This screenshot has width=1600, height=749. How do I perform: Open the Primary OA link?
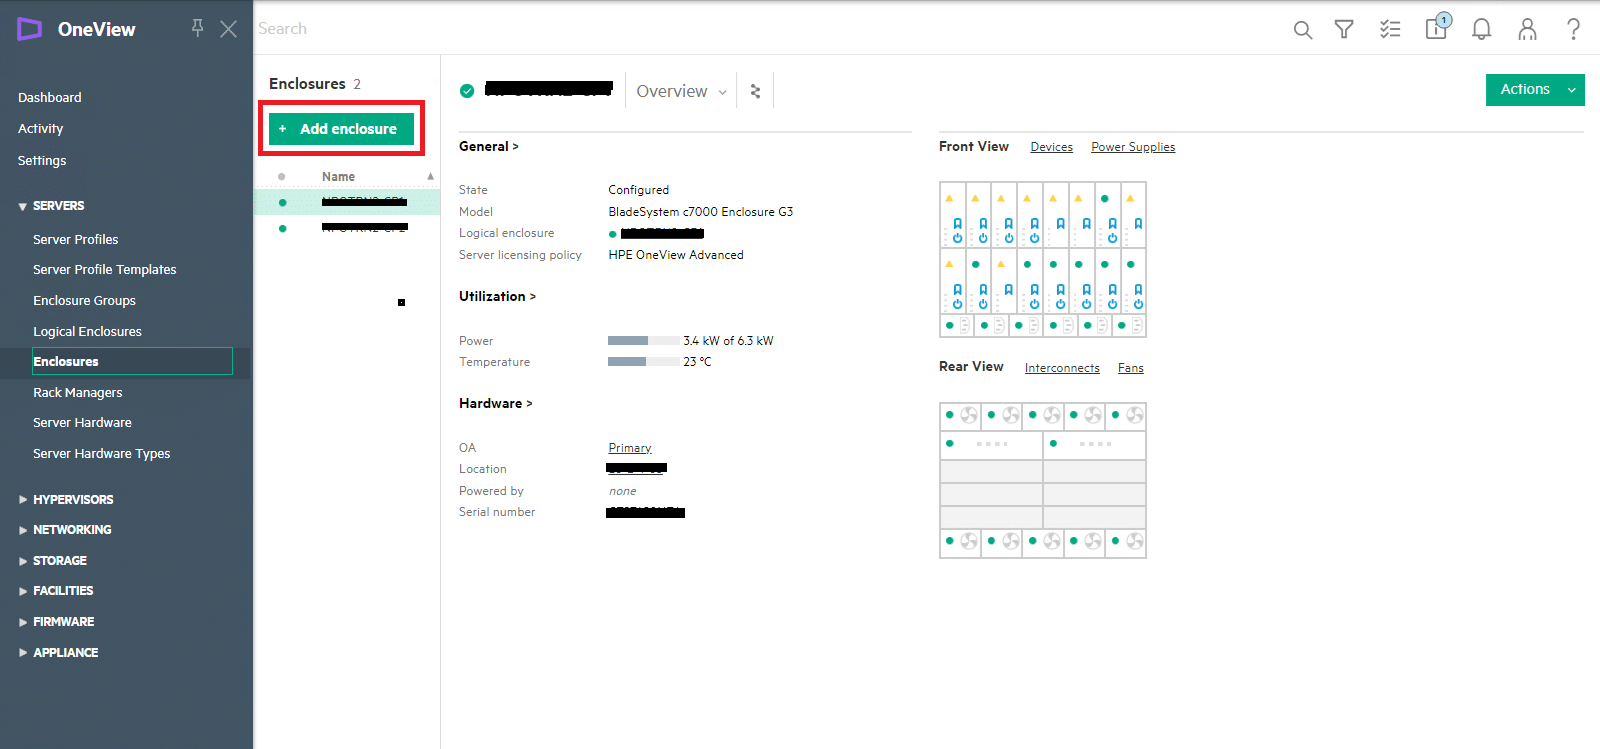coord(630,448)
